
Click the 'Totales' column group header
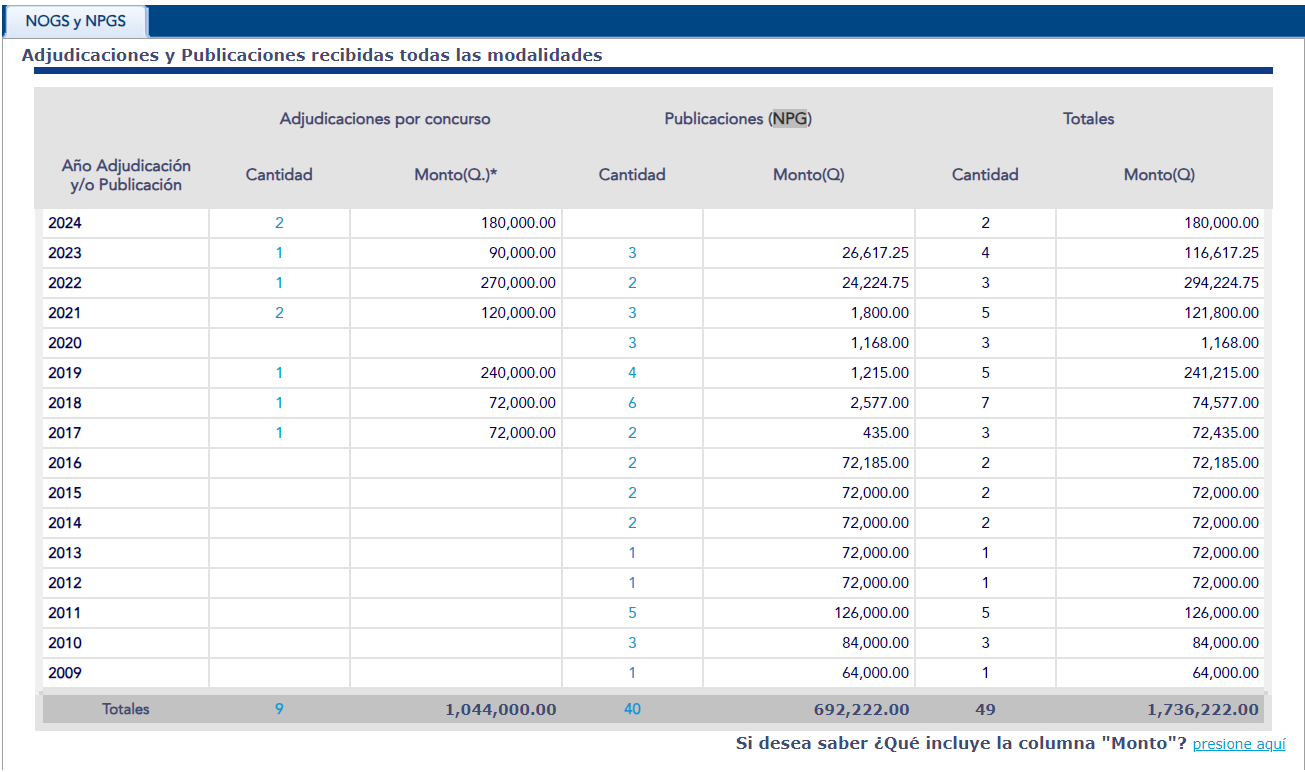pyautogui.click(x=1089, y=118)
